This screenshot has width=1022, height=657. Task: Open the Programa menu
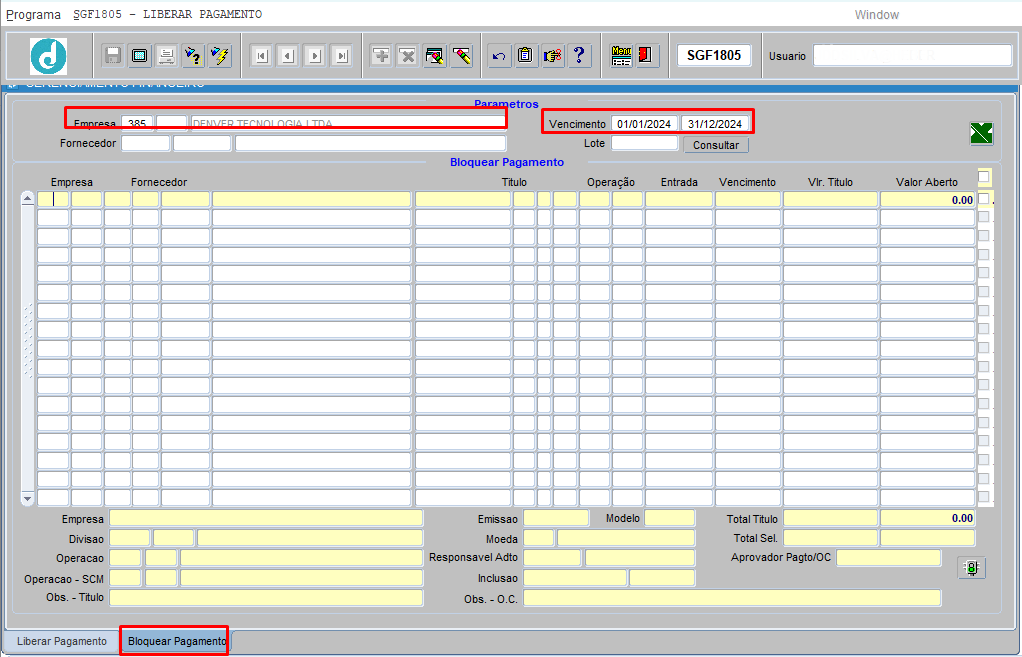pyautogui.click(x=33, y=14)
